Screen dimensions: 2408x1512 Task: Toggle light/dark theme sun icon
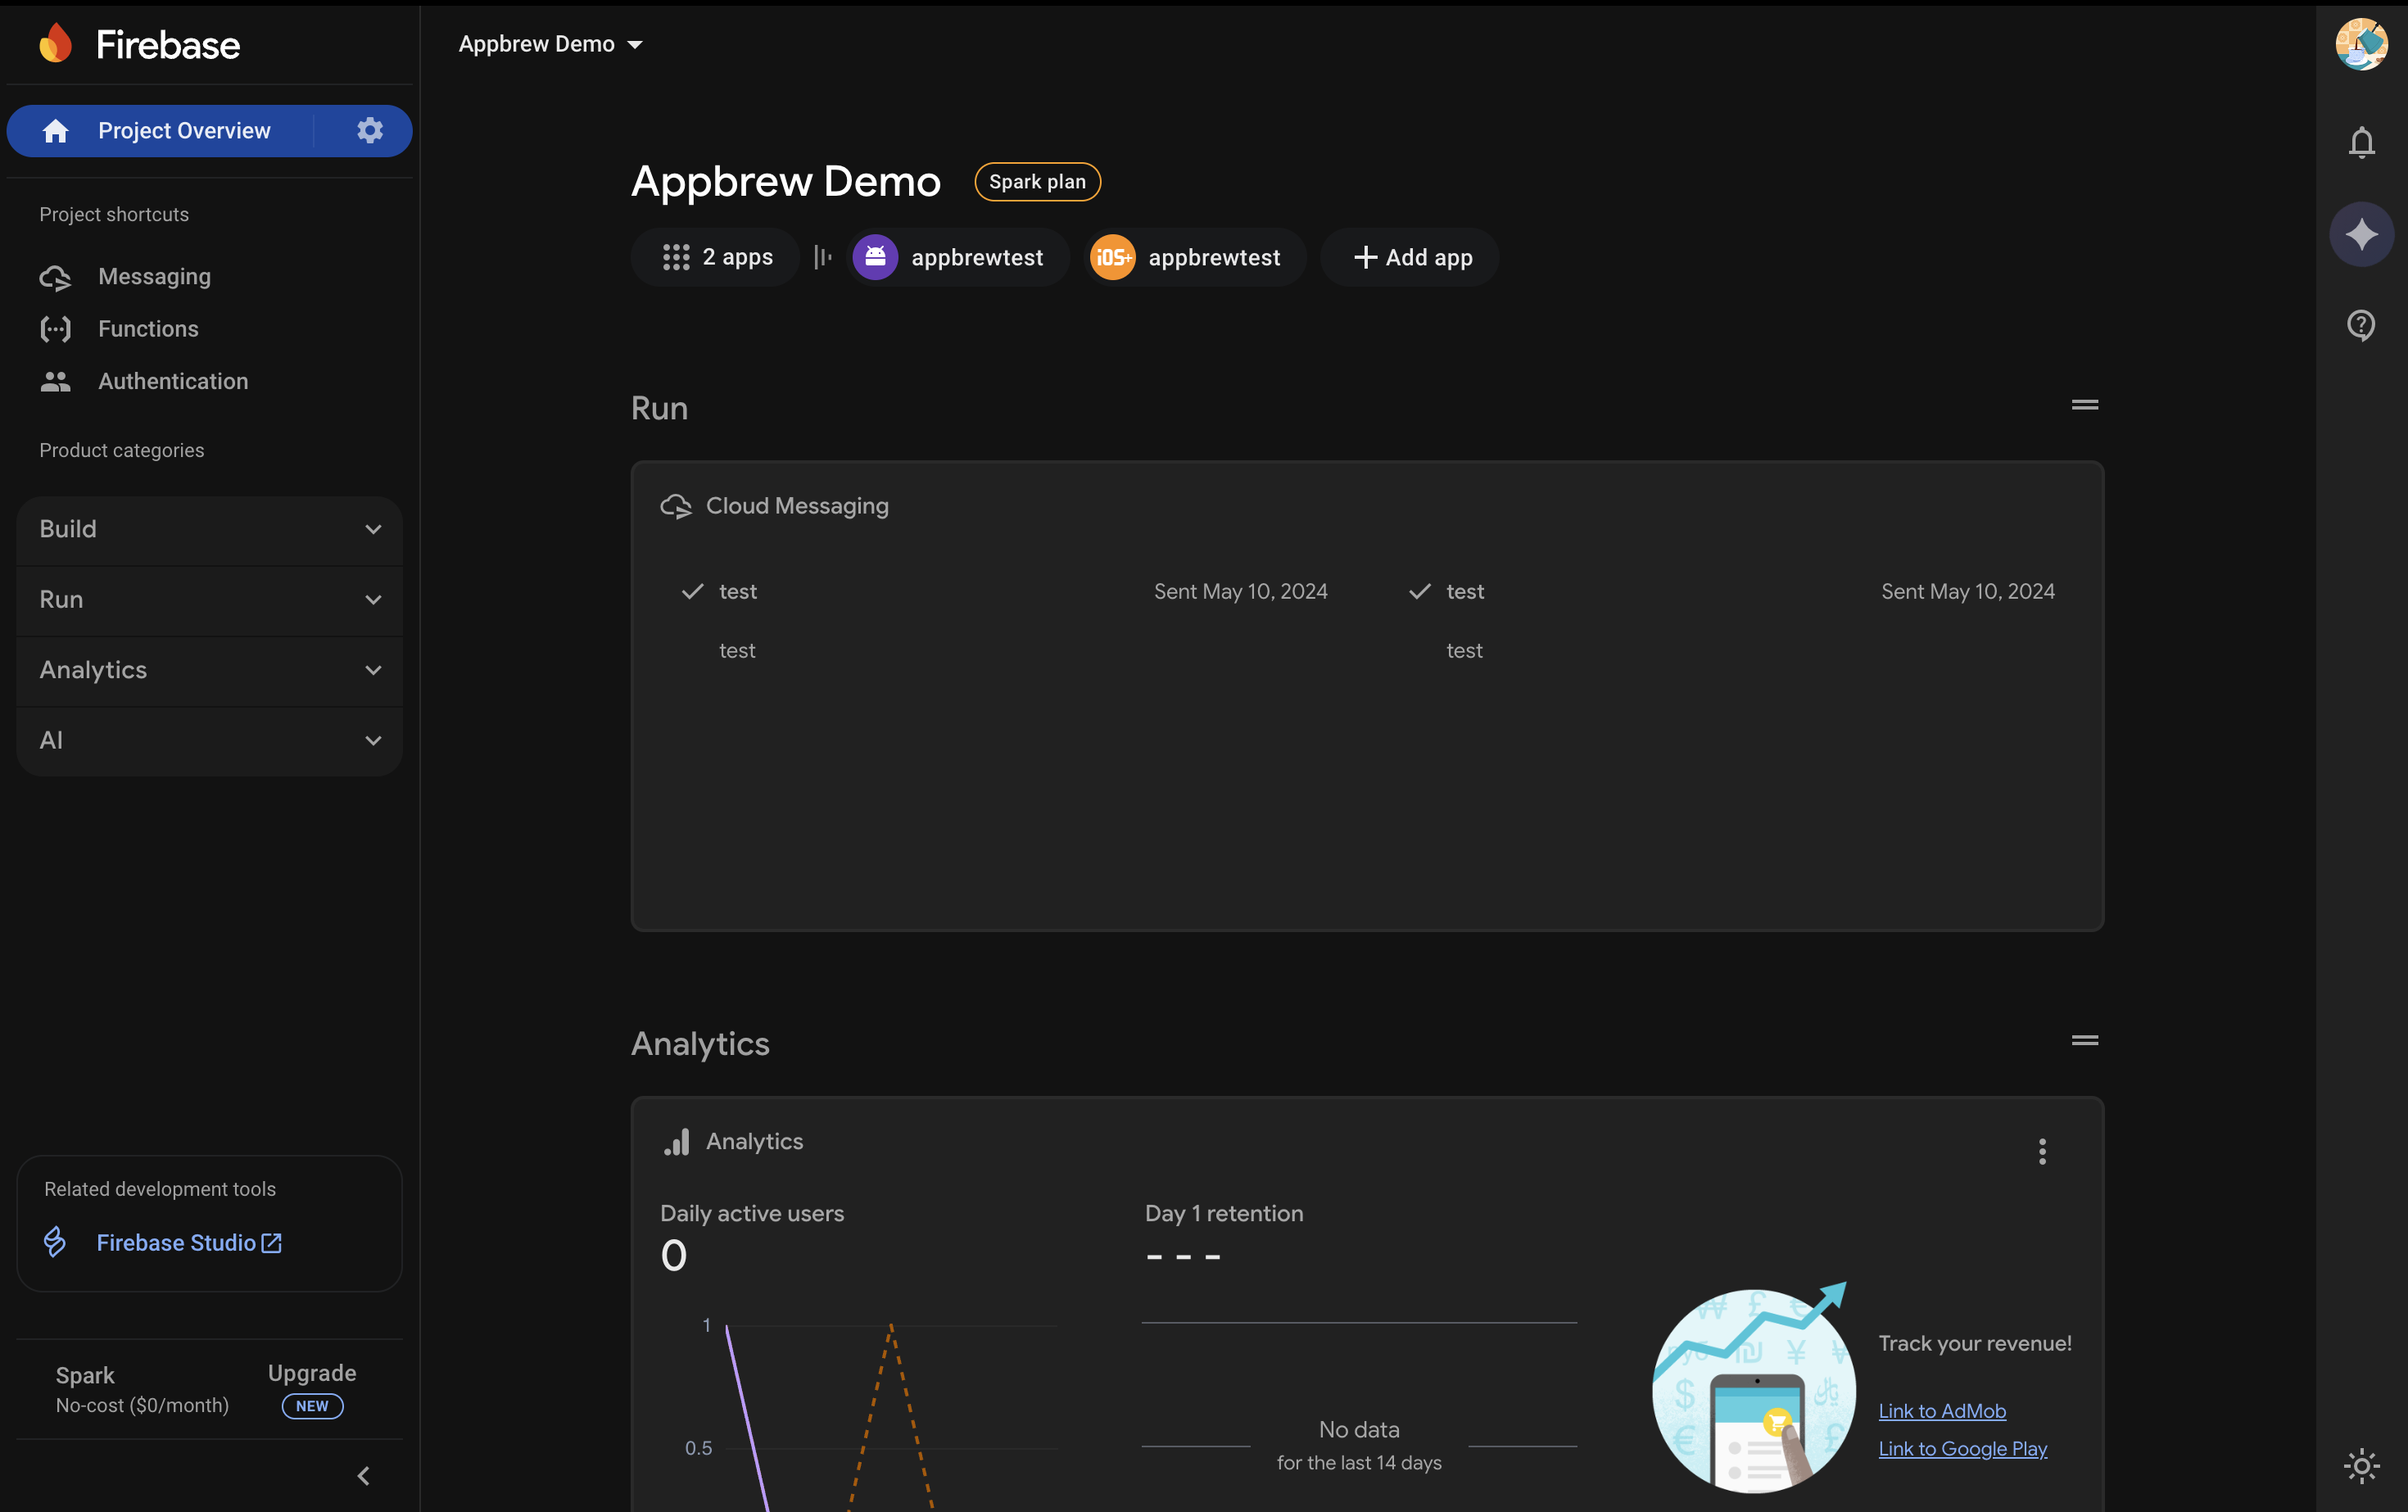point(2361,1466)
